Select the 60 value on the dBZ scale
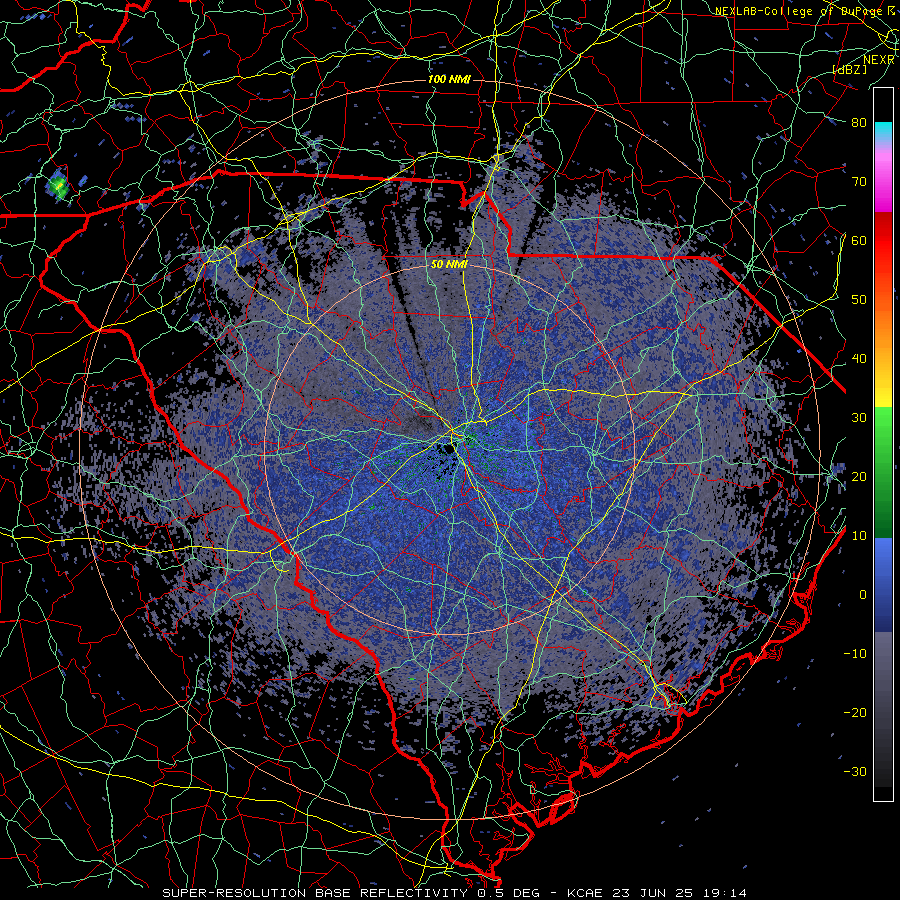The height and width of the screenshot is (900, 900). [859, 240]
